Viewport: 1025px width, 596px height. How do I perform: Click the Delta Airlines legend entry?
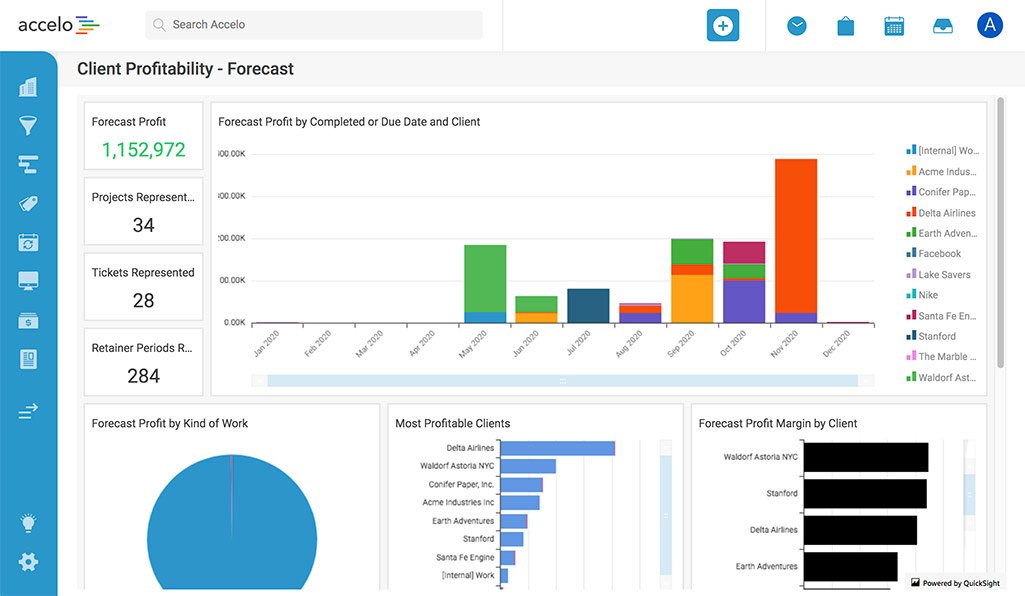pyautogui.click(x=941, y=212)
